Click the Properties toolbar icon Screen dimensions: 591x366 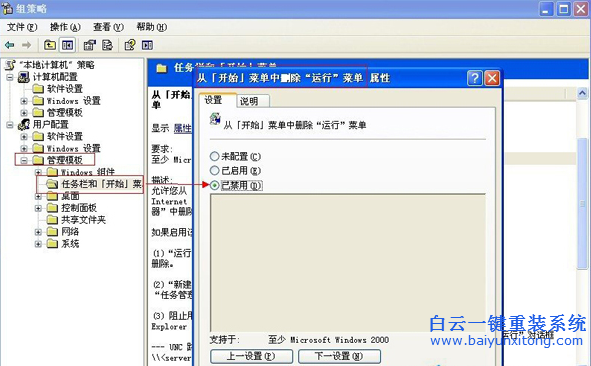(x=90, y=46)
